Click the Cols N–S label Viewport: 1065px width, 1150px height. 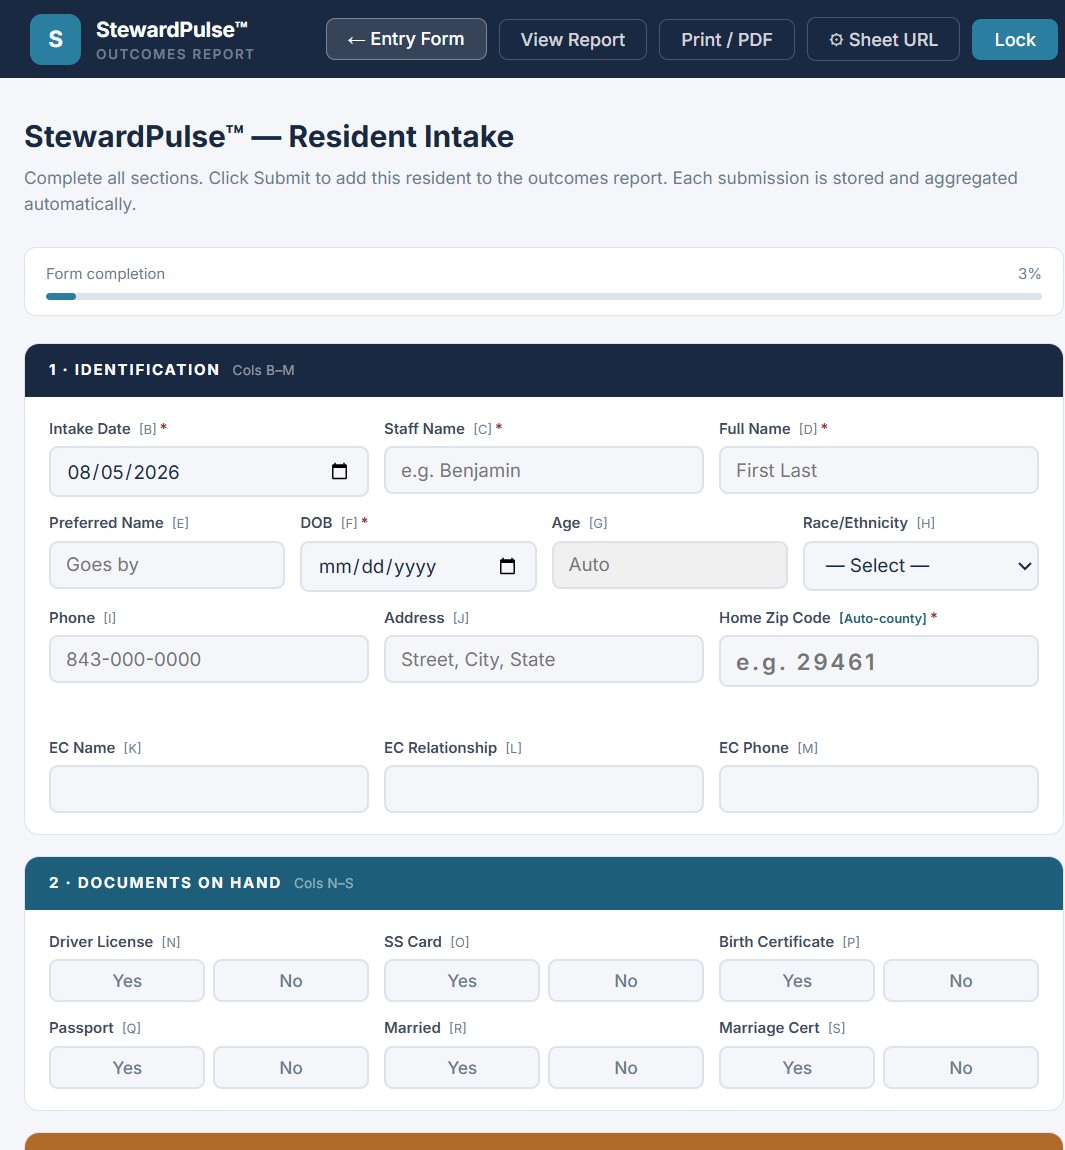pos(323,883)
